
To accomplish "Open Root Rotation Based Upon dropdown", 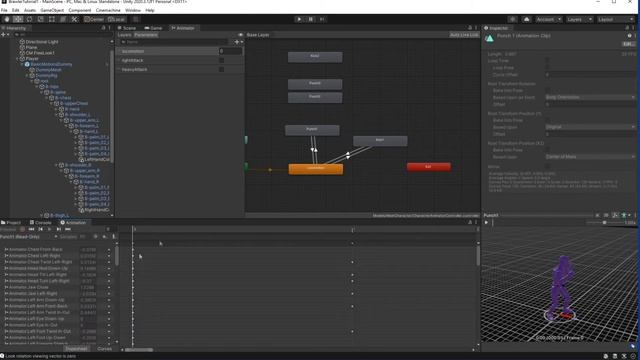I will (590, 98).
